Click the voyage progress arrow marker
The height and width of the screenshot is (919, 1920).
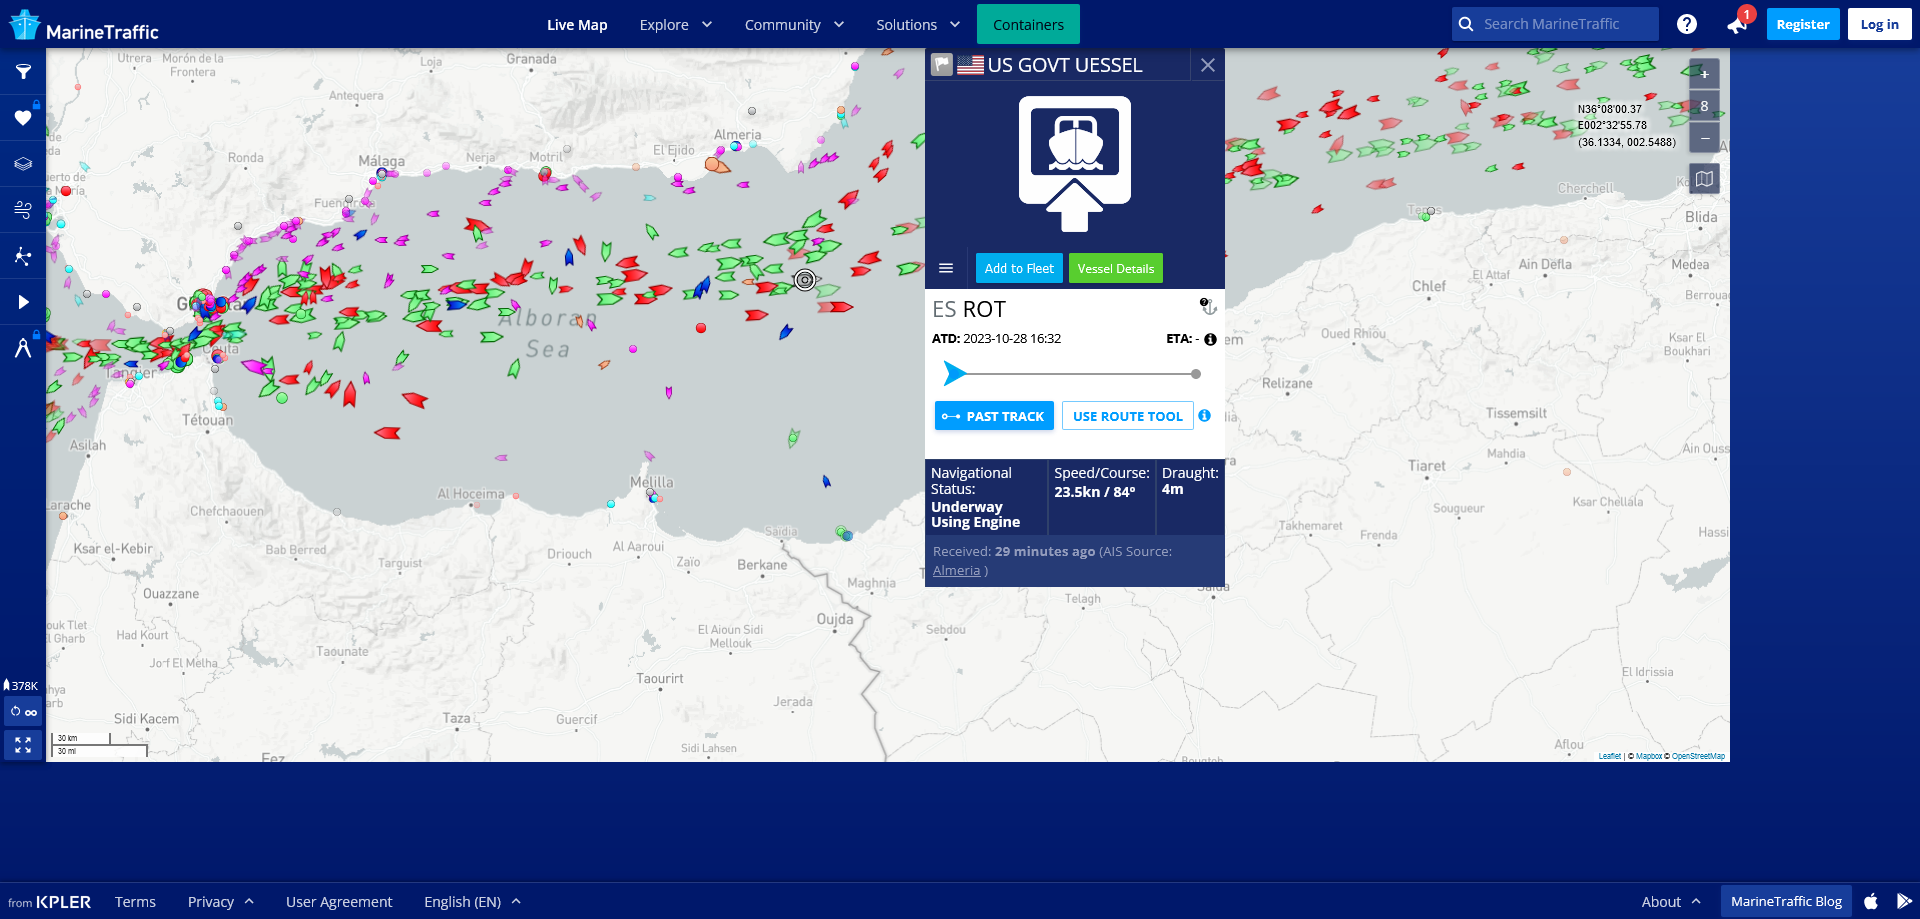[x=955, y=374]
